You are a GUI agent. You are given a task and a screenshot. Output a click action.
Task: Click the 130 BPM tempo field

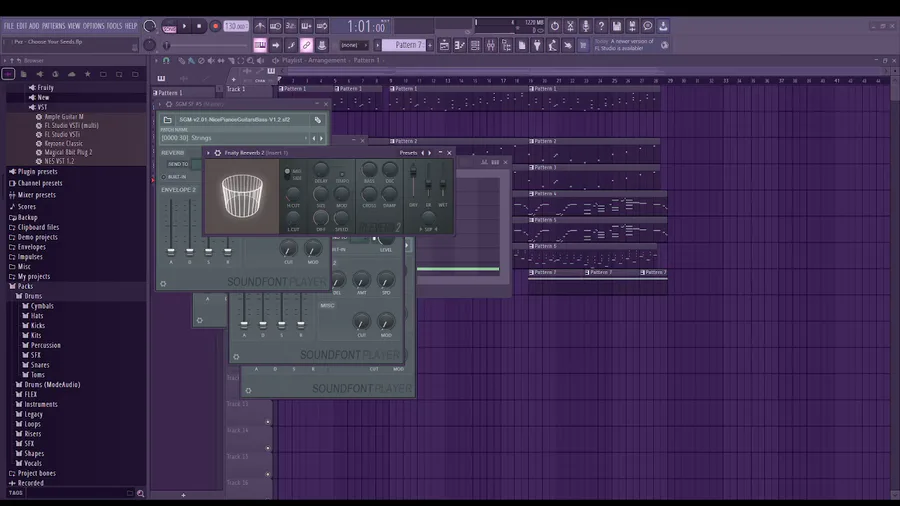pyautogui.click(x=235, y=26)
